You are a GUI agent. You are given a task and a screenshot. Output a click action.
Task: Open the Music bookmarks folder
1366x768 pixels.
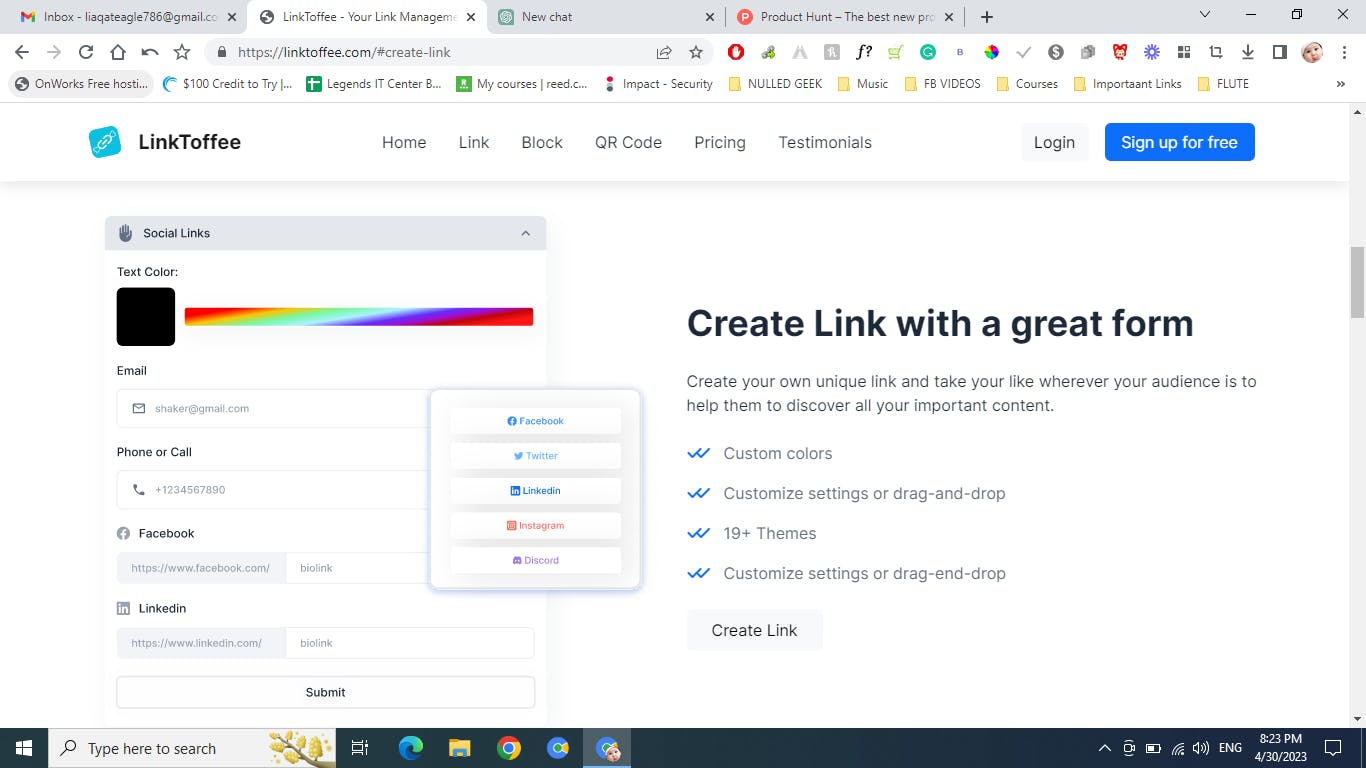[x=863, y=84]
